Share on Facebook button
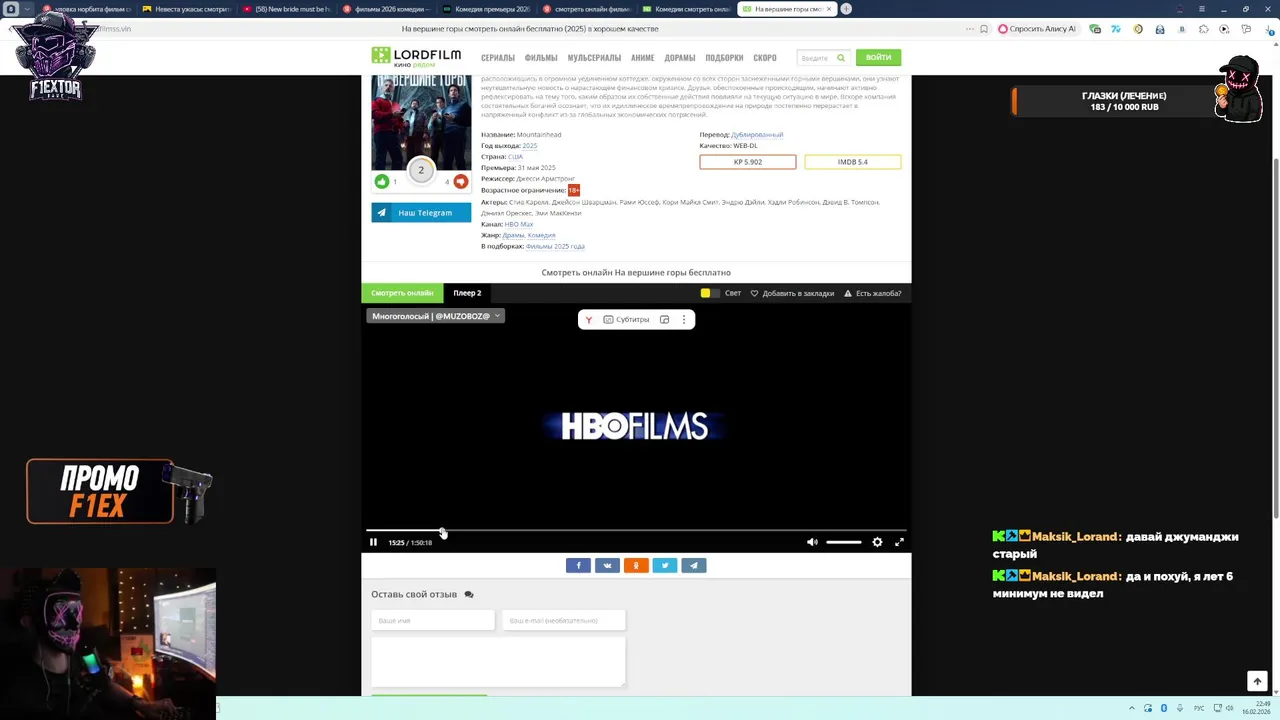 tap(578, 565)
